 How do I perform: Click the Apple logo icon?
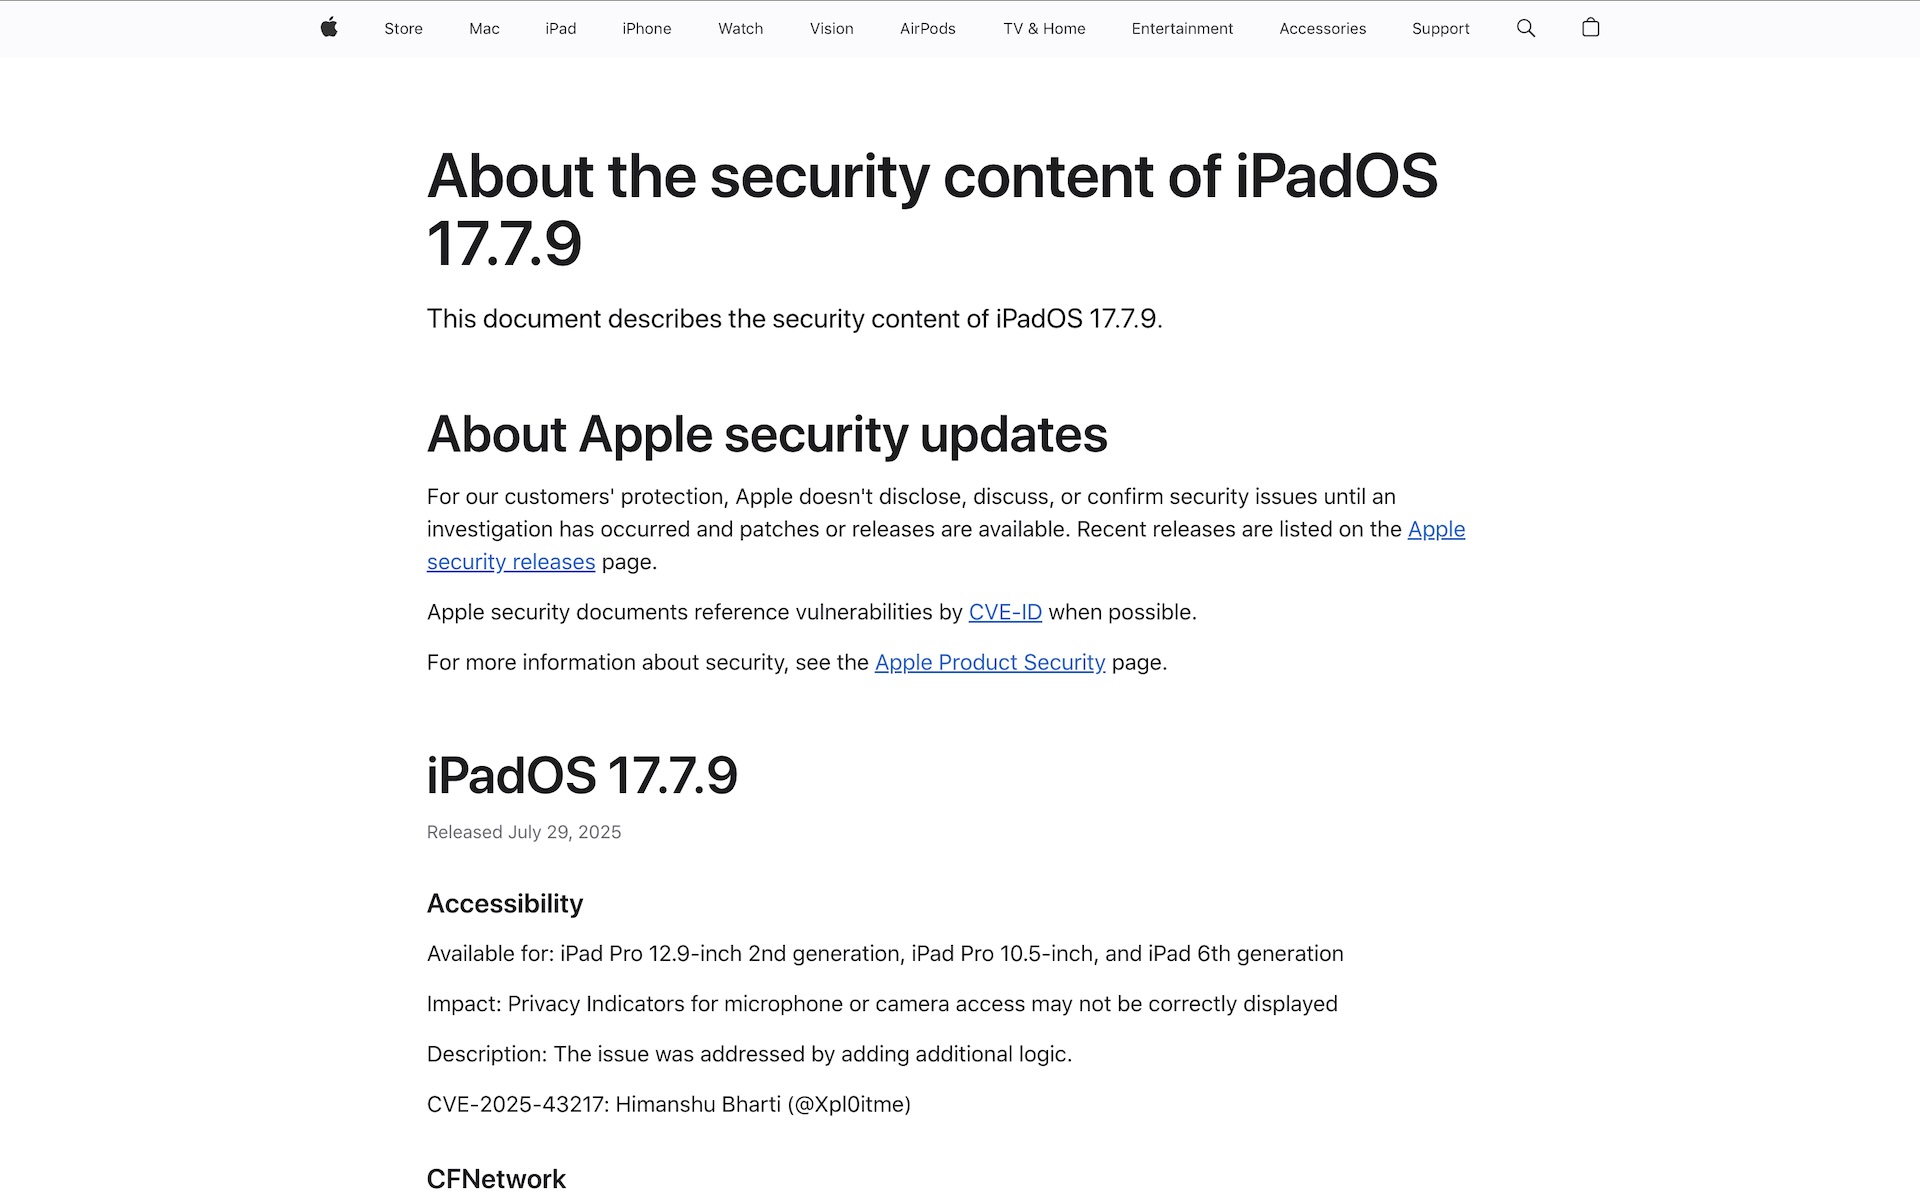(329, 28)
